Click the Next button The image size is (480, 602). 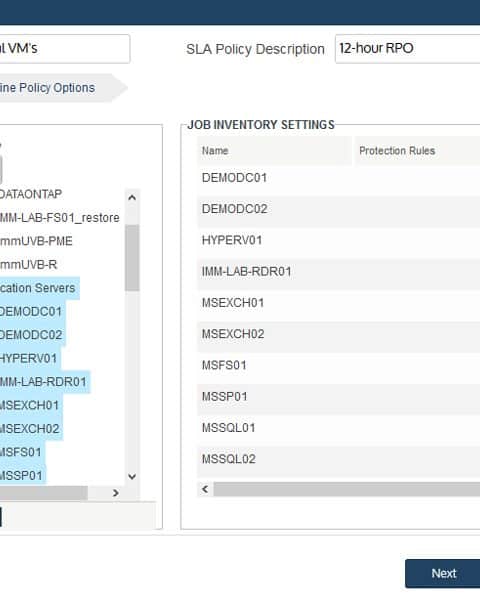click(442, 573)
